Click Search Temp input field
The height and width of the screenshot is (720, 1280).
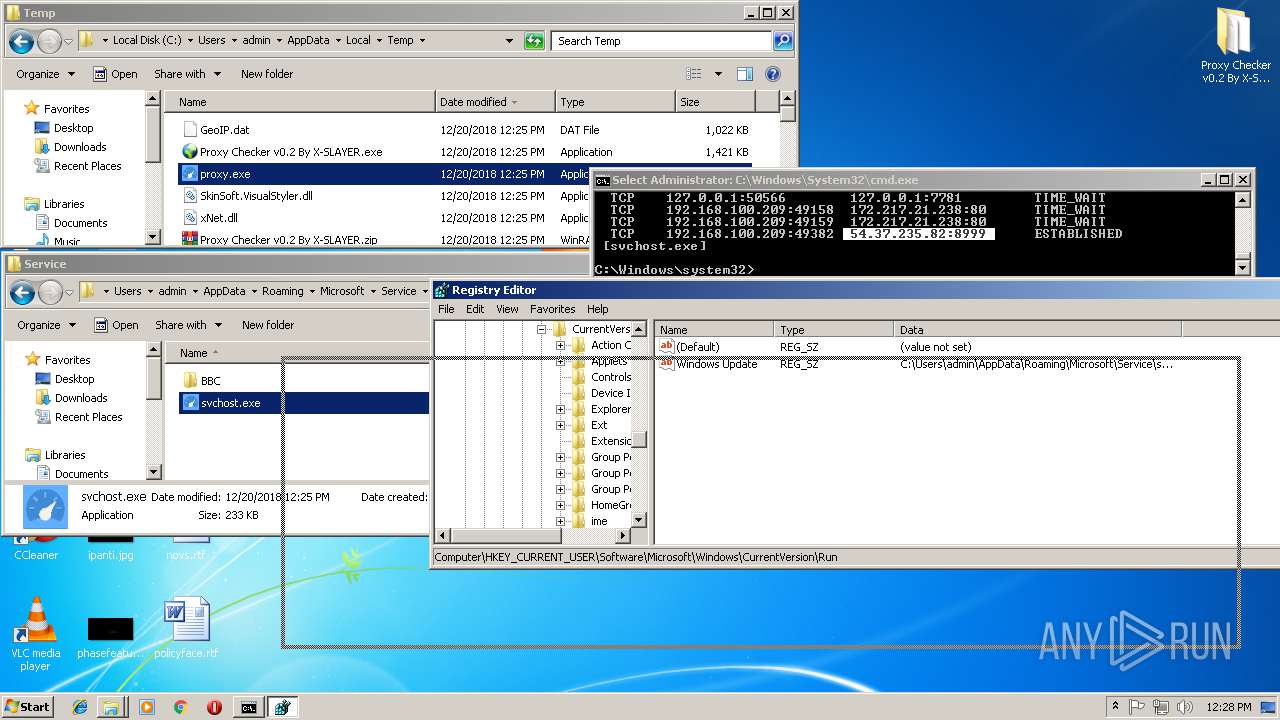click(660, 41)
